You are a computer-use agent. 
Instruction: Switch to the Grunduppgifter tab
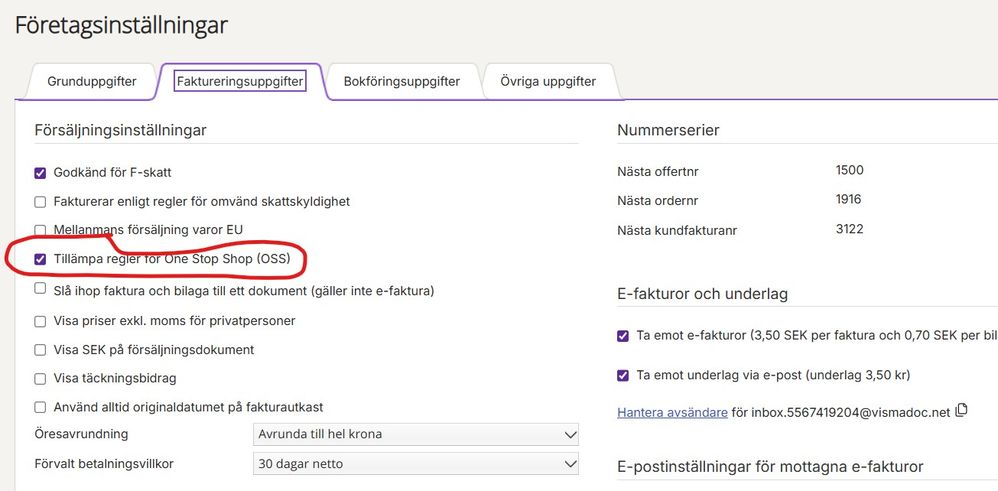pyautogui.click(x=92, y=82)
